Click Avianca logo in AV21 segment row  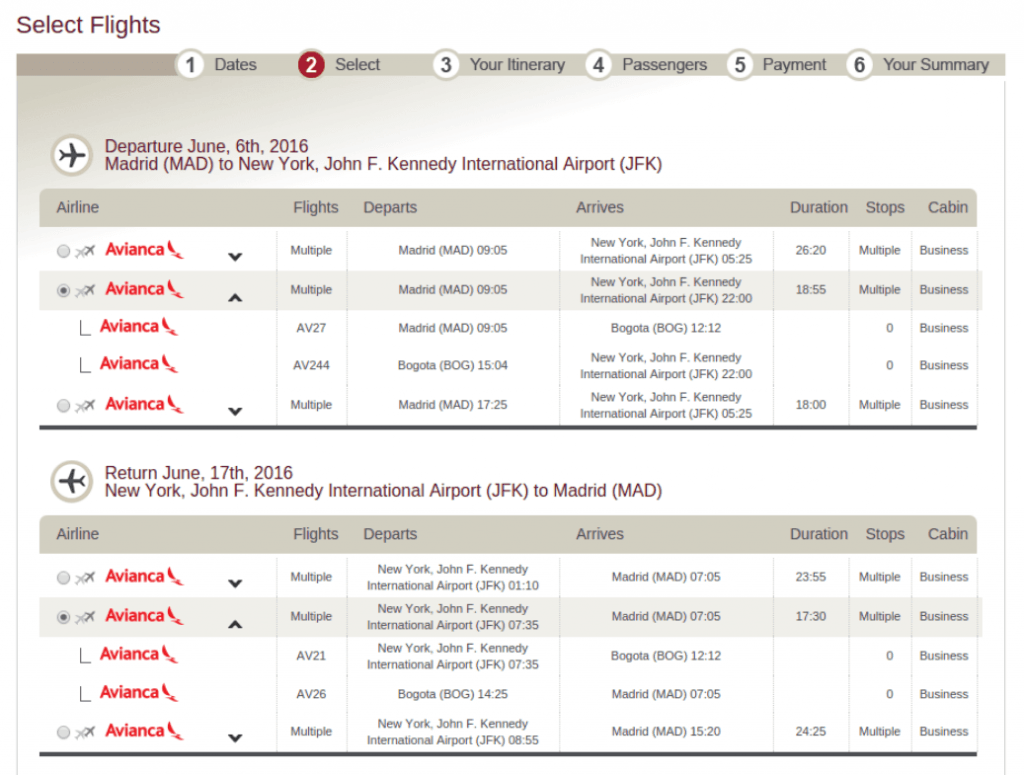[138, 654]
